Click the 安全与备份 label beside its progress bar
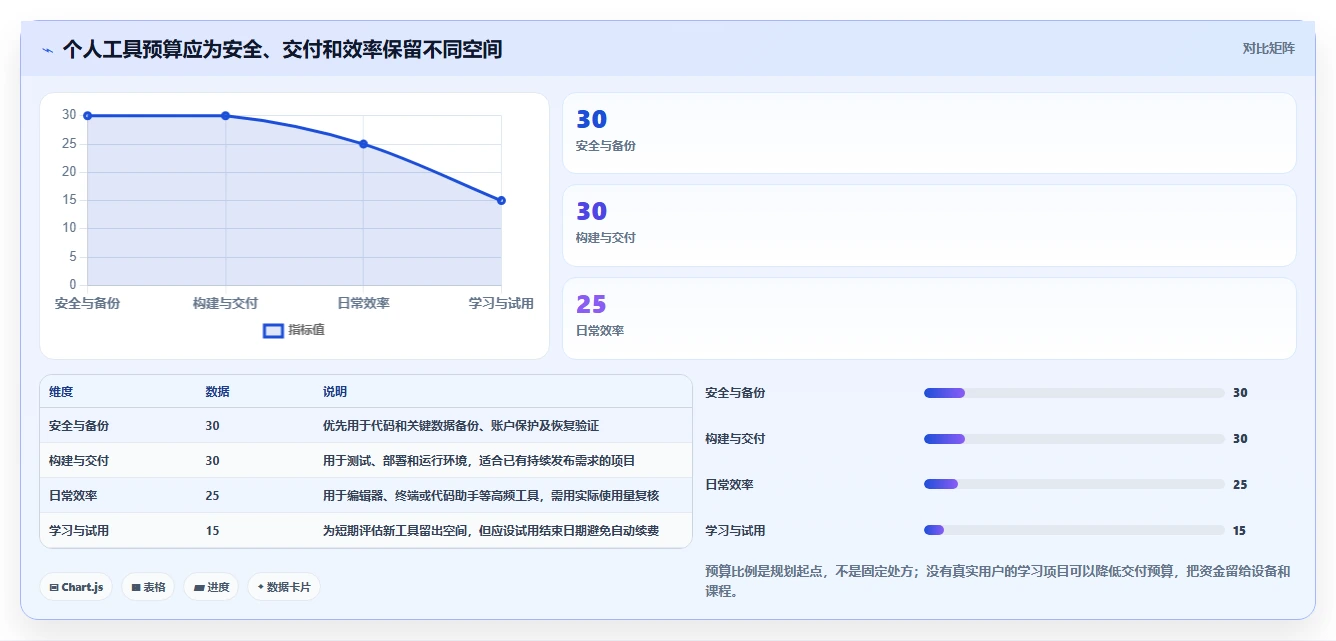 click(x=735, y=393)
